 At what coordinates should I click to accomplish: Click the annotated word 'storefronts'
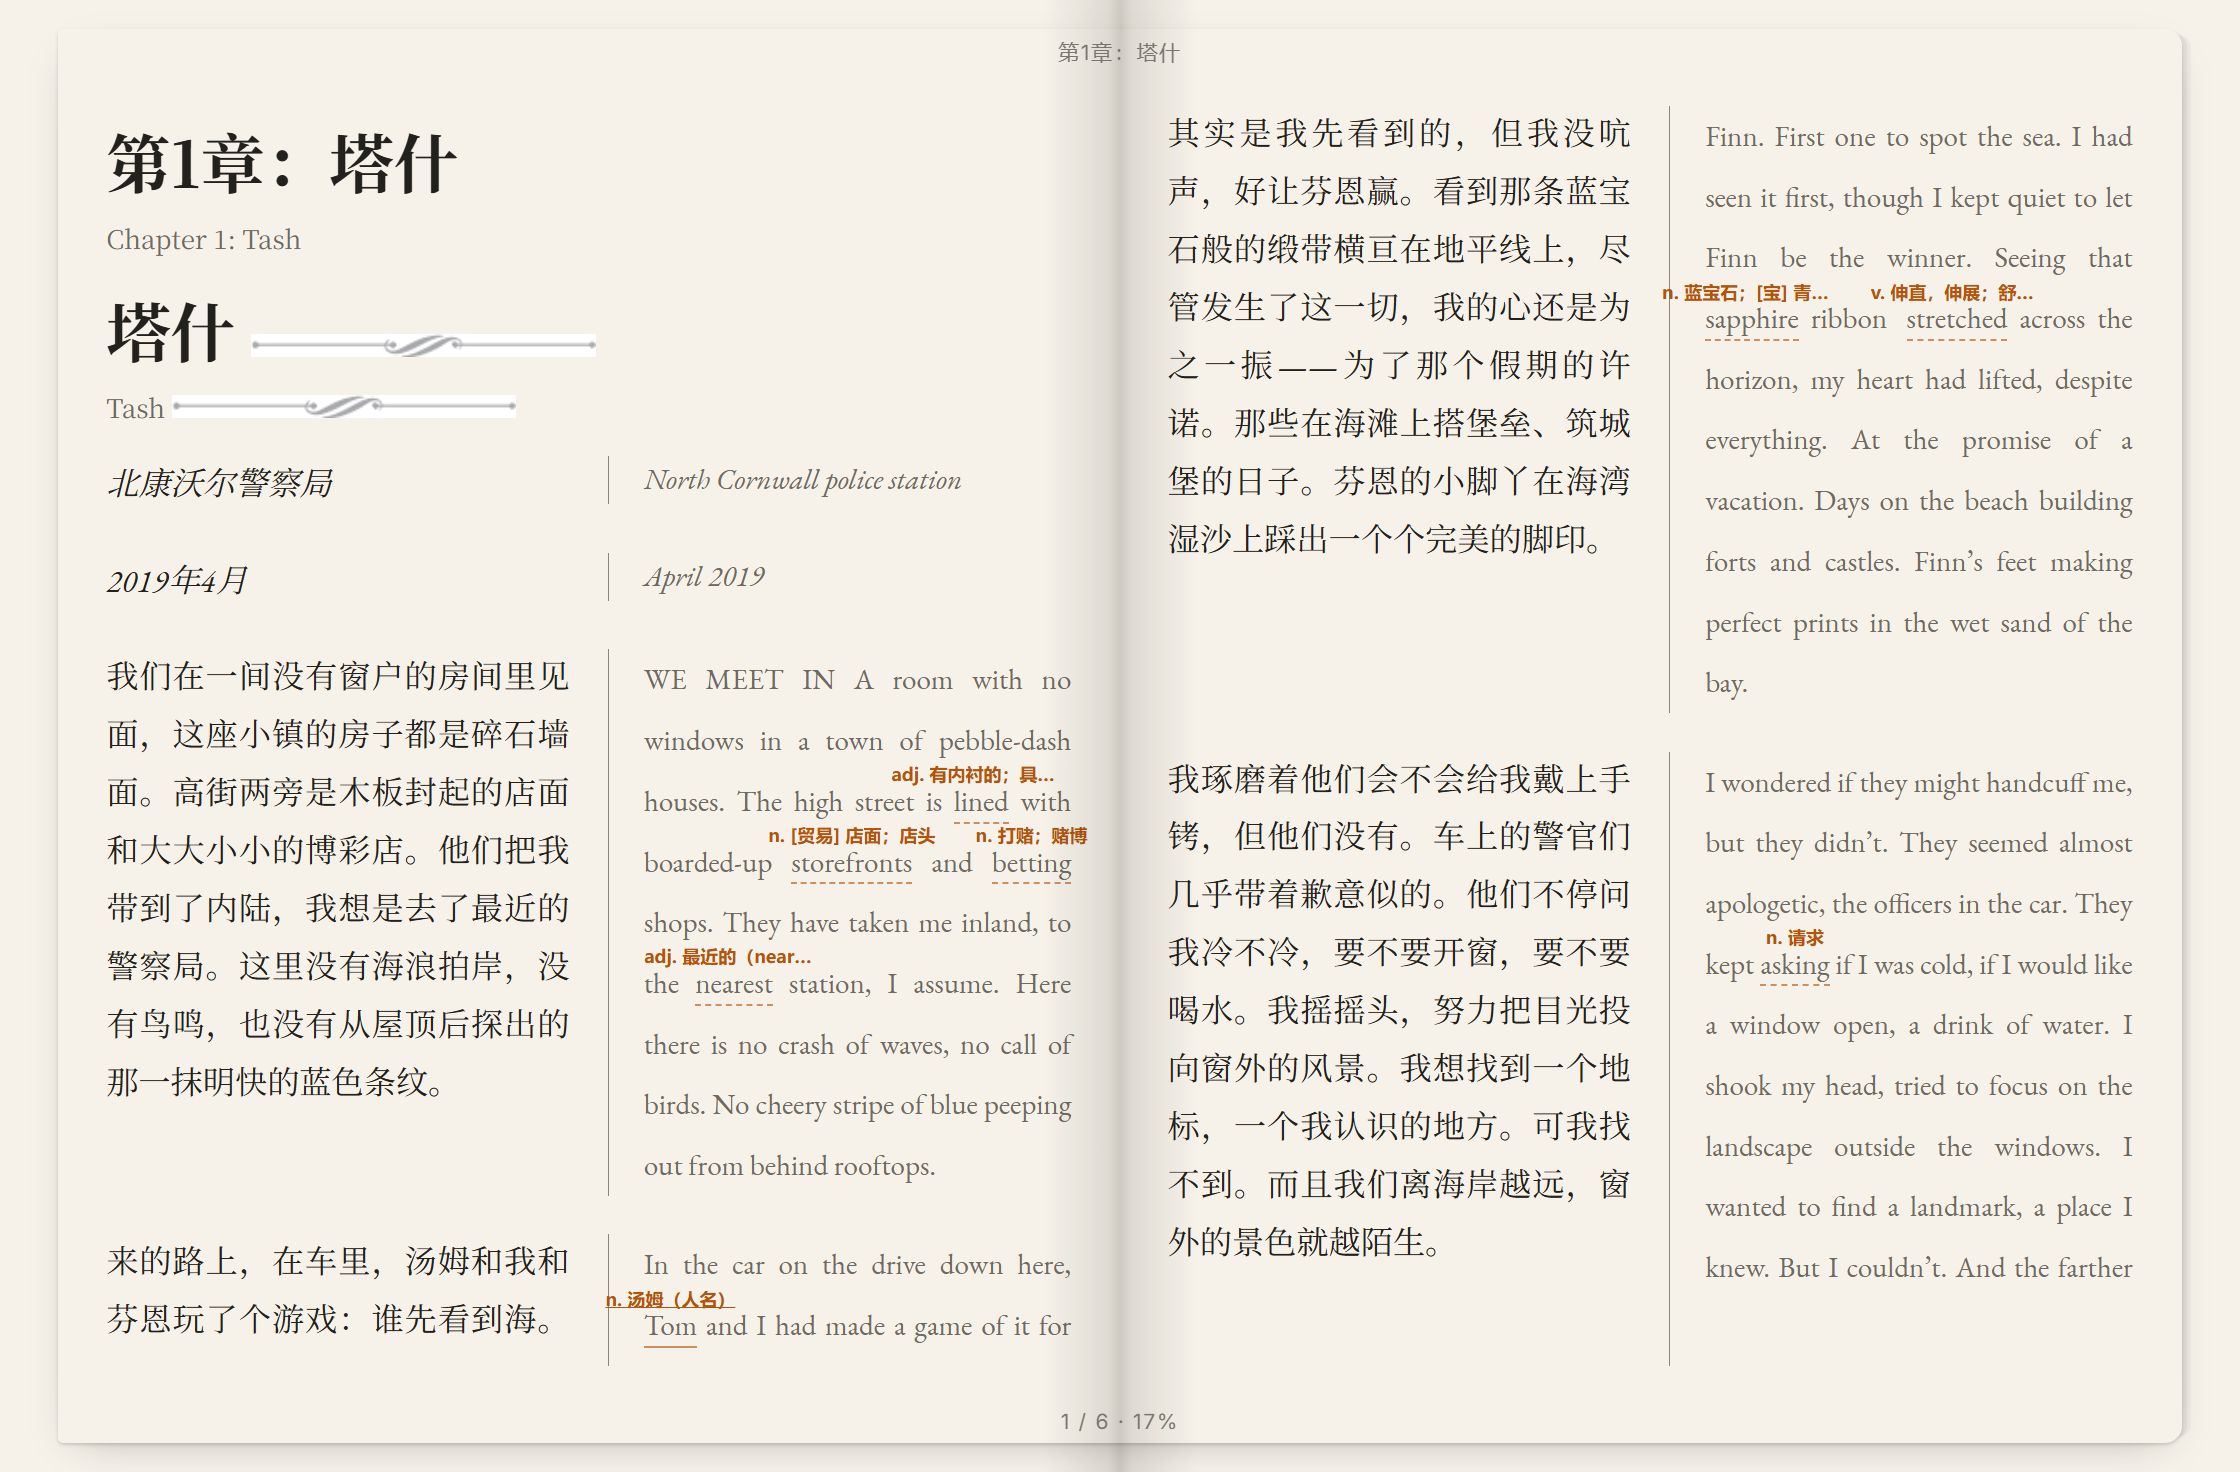click(851, 863)
